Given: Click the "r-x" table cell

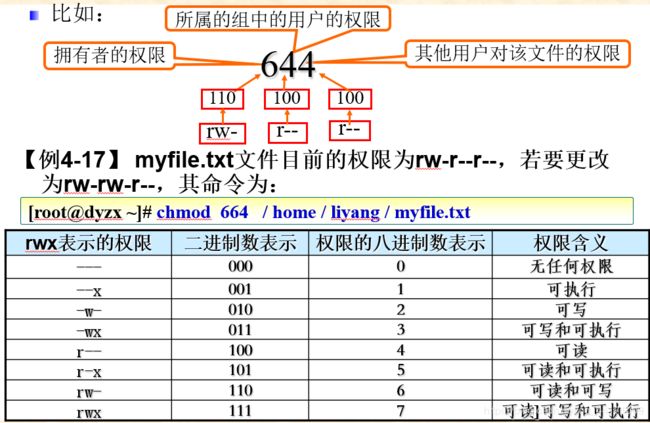Looking at the screenshot, I should click(89, 371).
